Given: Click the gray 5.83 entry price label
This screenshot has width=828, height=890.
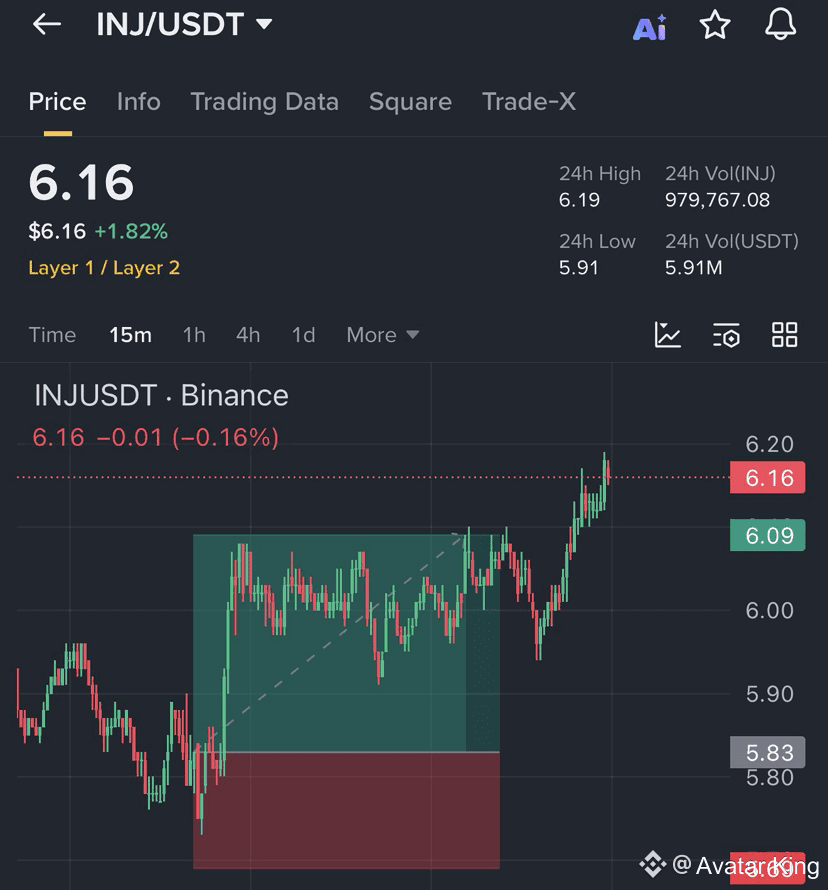Looking at the screenshot, I should click(768, 753).
